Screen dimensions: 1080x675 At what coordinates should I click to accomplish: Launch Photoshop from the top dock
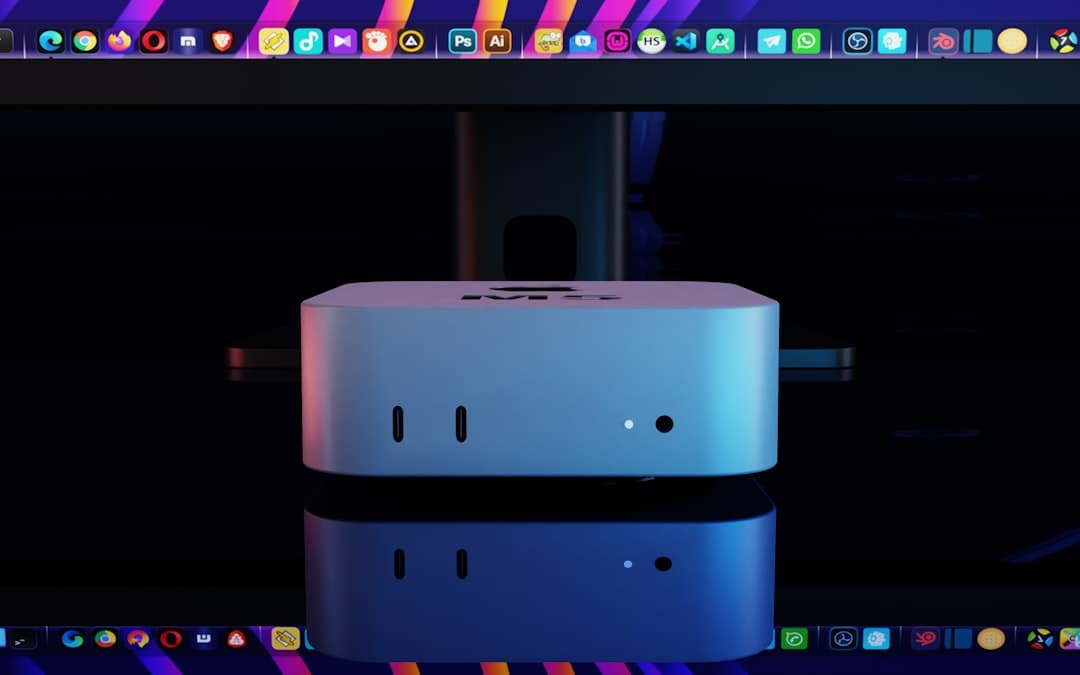[462, 41]
